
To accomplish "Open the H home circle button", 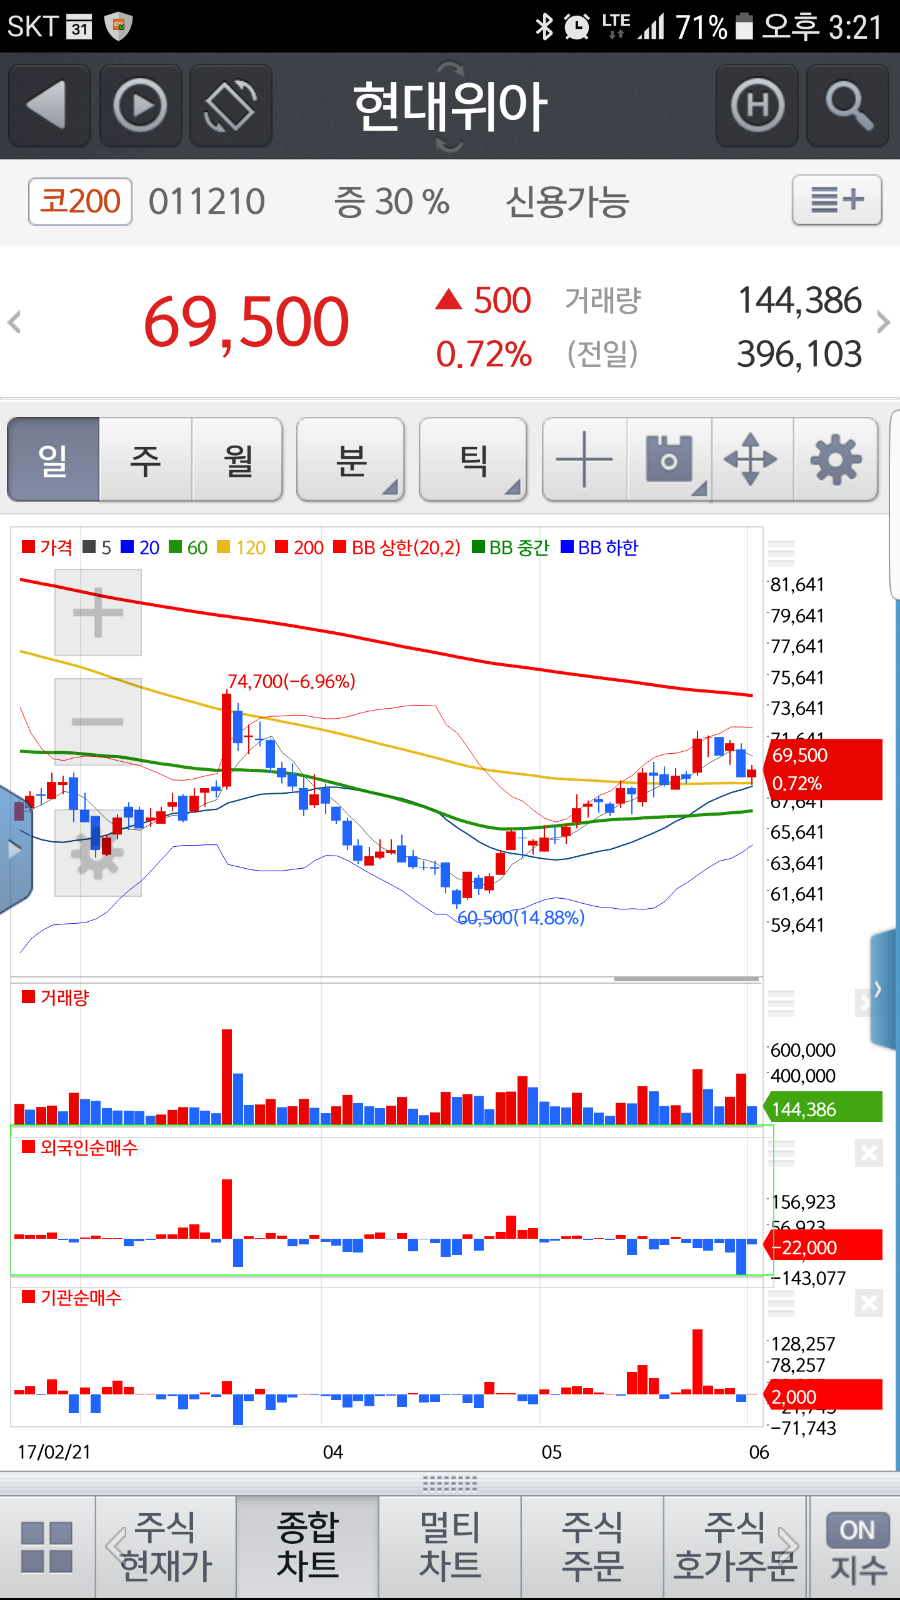I will (x=757, y=105).
